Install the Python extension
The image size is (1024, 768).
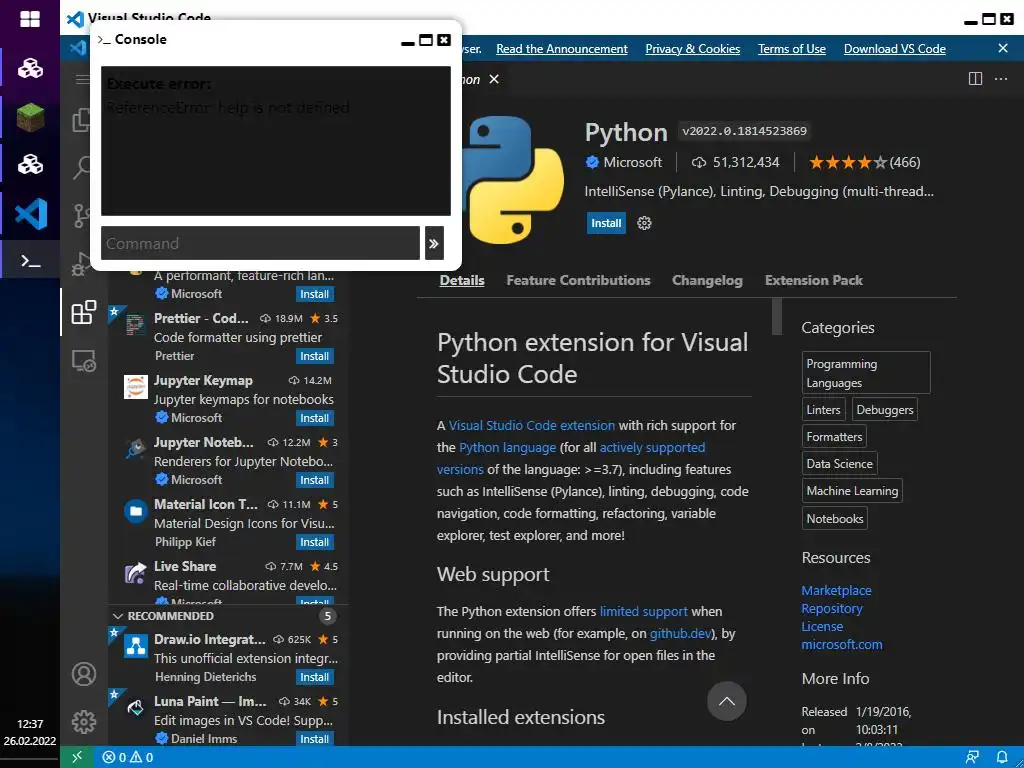coord(606,223)
